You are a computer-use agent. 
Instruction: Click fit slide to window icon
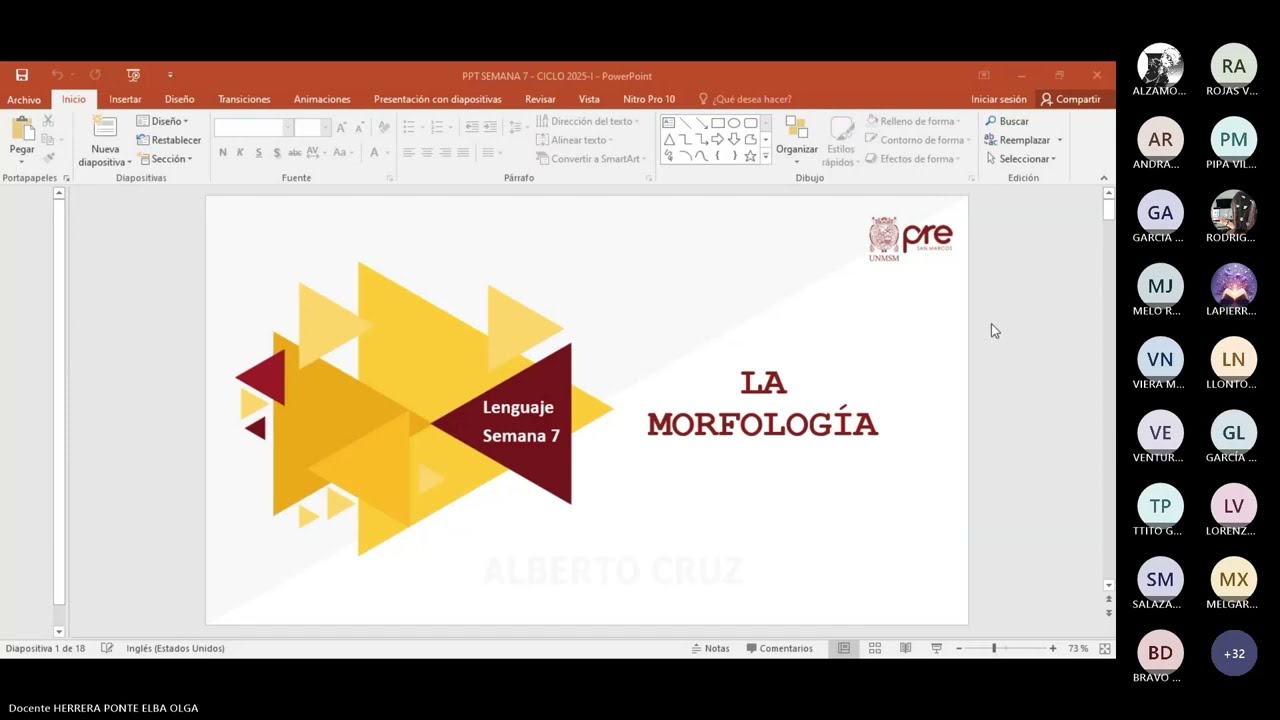tap(1105, 648)
